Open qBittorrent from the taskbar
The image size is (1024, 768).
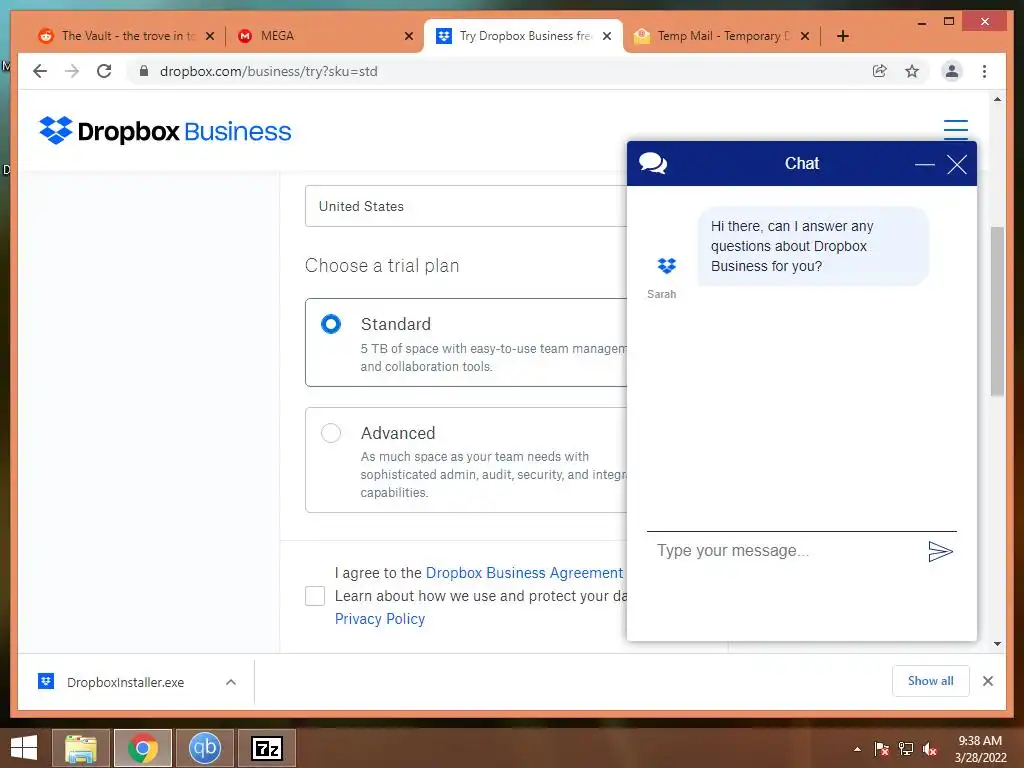coord(204,748)
